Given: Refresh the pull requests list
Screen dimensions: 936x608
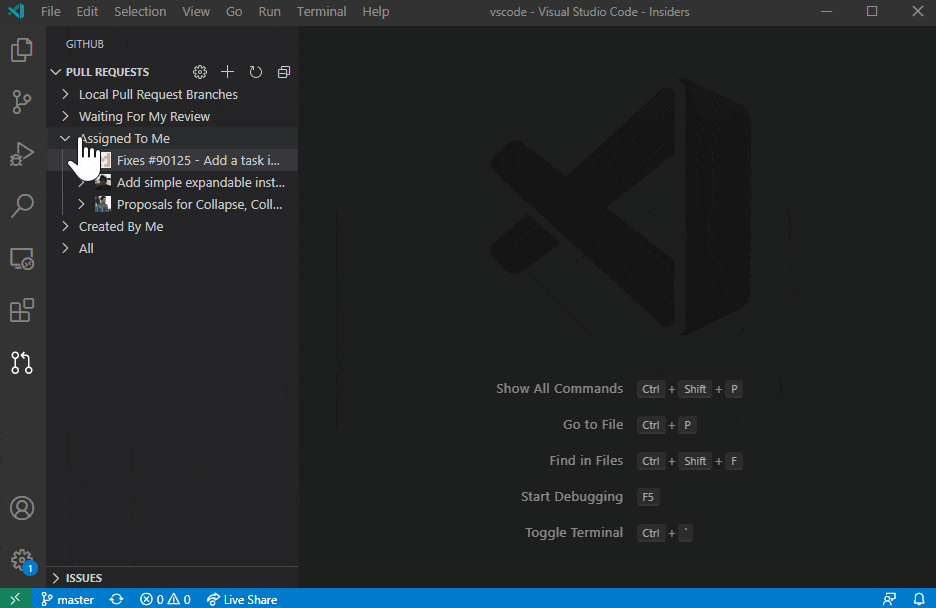Looking at the screenshot, I should tap(255, 72).
